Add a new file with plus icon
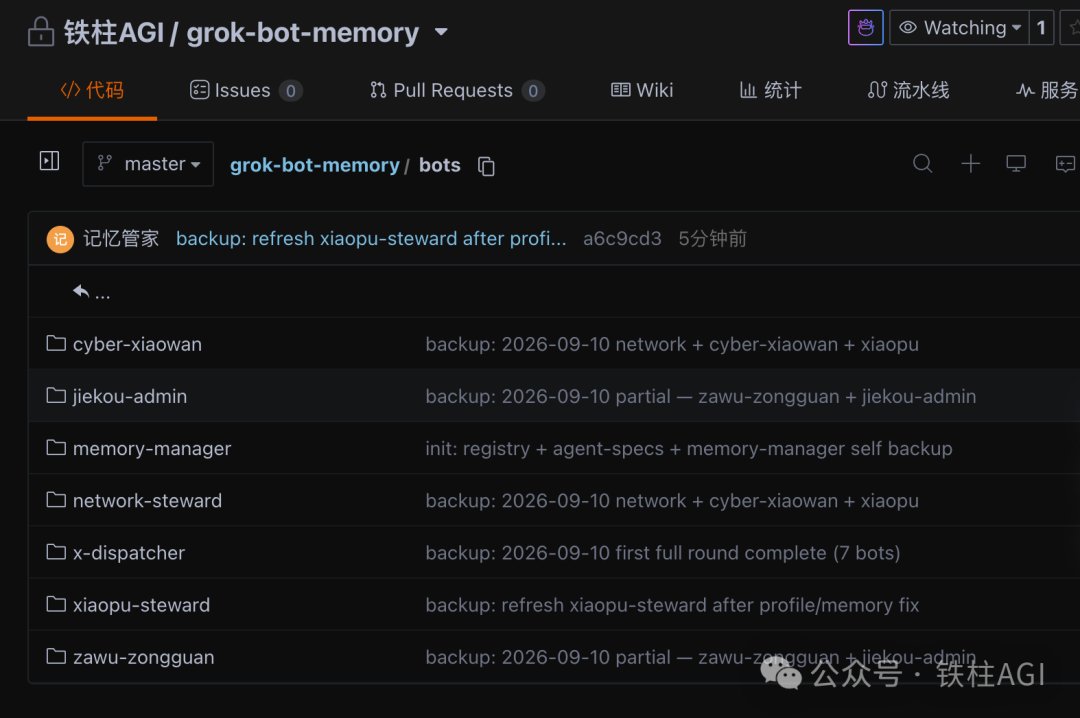 [x=970, y=163]
